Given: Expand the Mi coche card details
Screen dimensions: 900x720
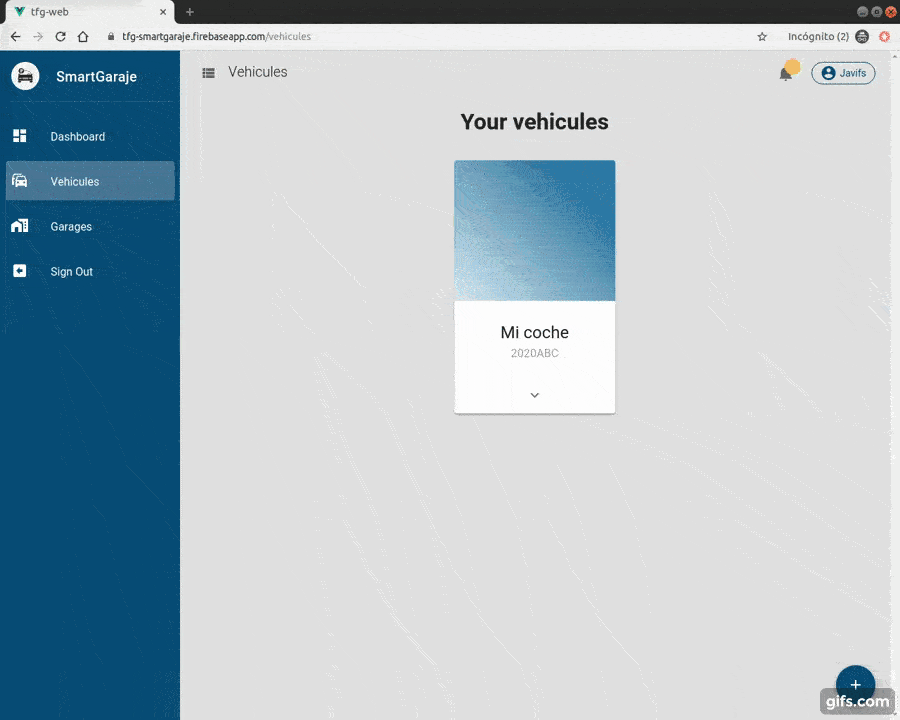Looking at the screenshot, I should pos(534,395).
